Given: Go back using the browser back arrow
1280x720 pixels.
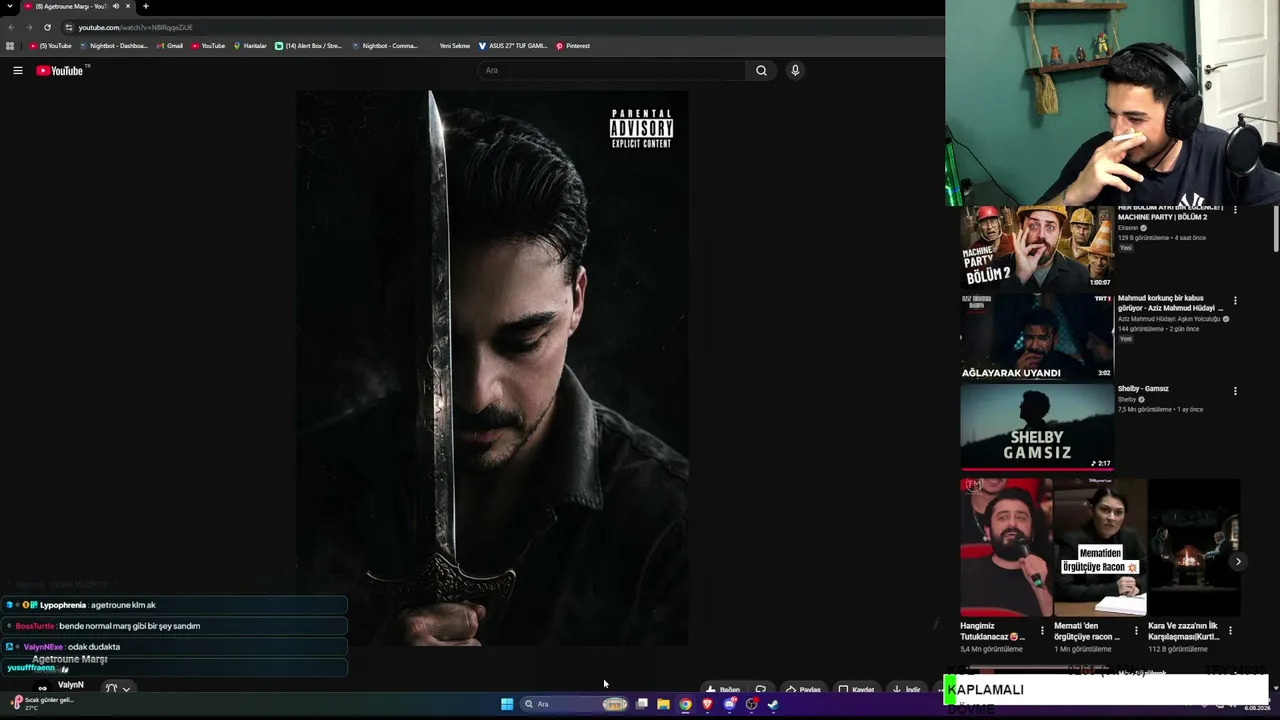Looking at the screenshot, I should click(x=11, y=27).
